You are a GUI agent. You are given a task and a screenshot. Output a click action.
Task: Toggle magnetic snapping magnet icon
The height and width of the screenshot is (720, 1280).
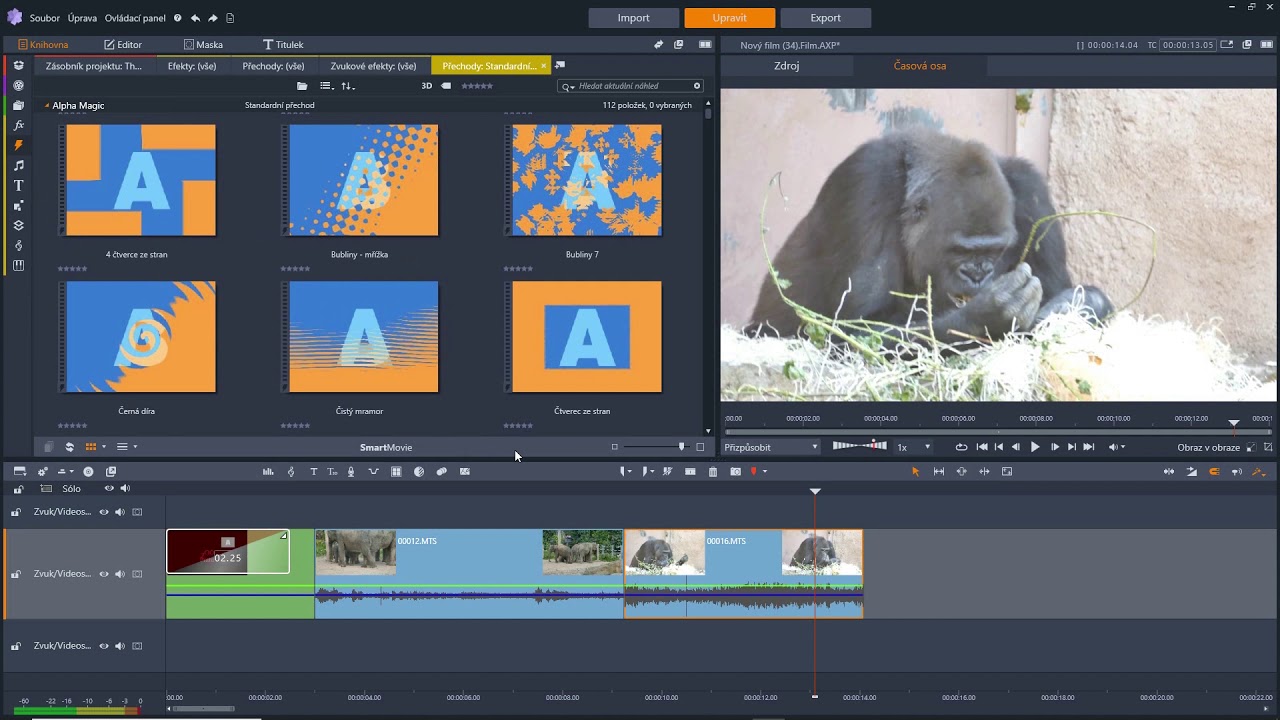1214,471
